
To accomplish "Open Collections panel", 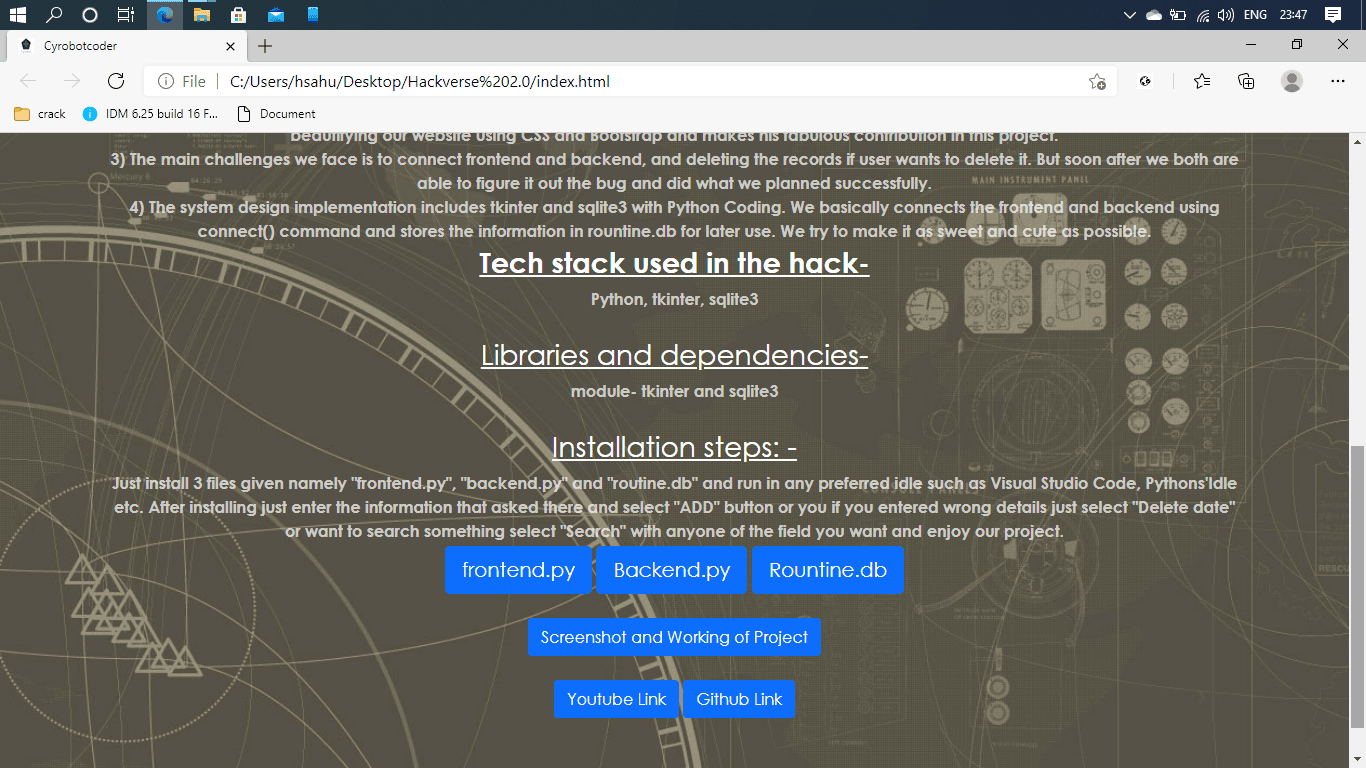I will point(1246,82).
